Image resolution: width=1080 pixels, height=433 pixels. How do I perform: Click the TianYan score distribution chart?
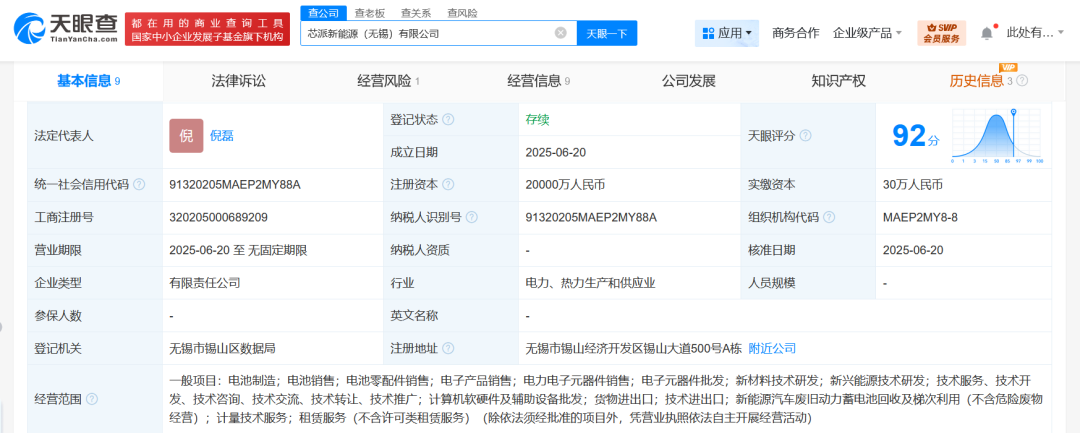pos(997,136)
